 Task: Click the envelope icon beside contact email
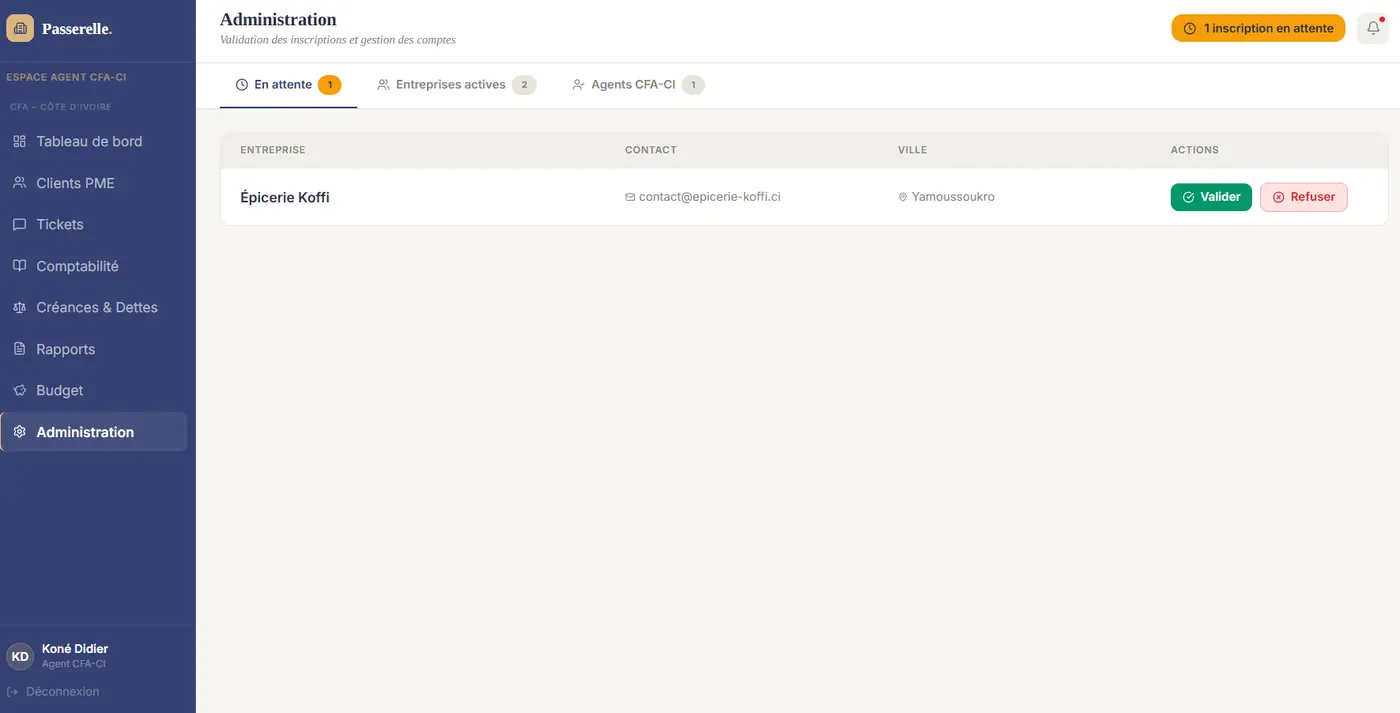click(630, 197)
